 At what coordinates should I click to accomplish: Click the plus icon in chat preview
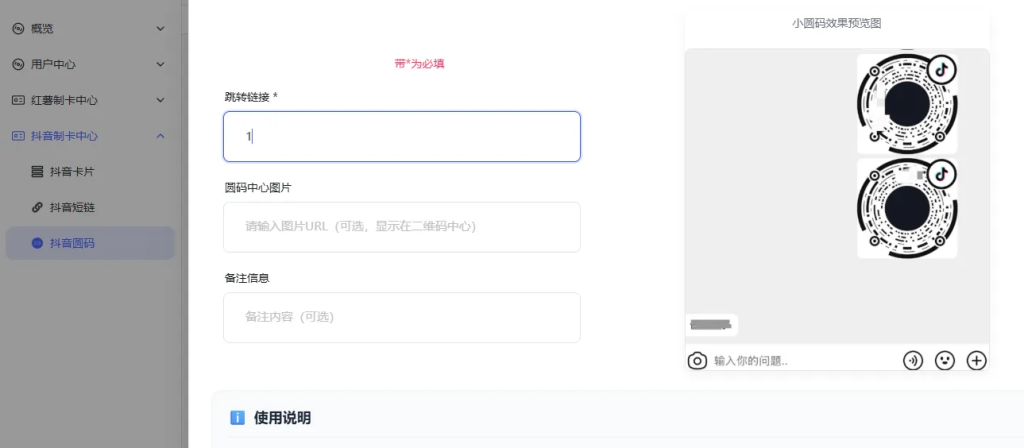click(976, 360)
